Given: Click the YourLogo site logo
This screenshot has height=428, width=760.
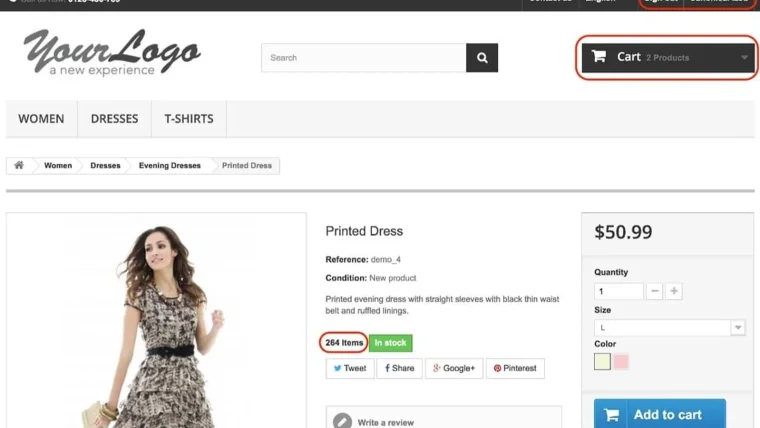Looking at the screenshot, I should (x=112, y=52).
